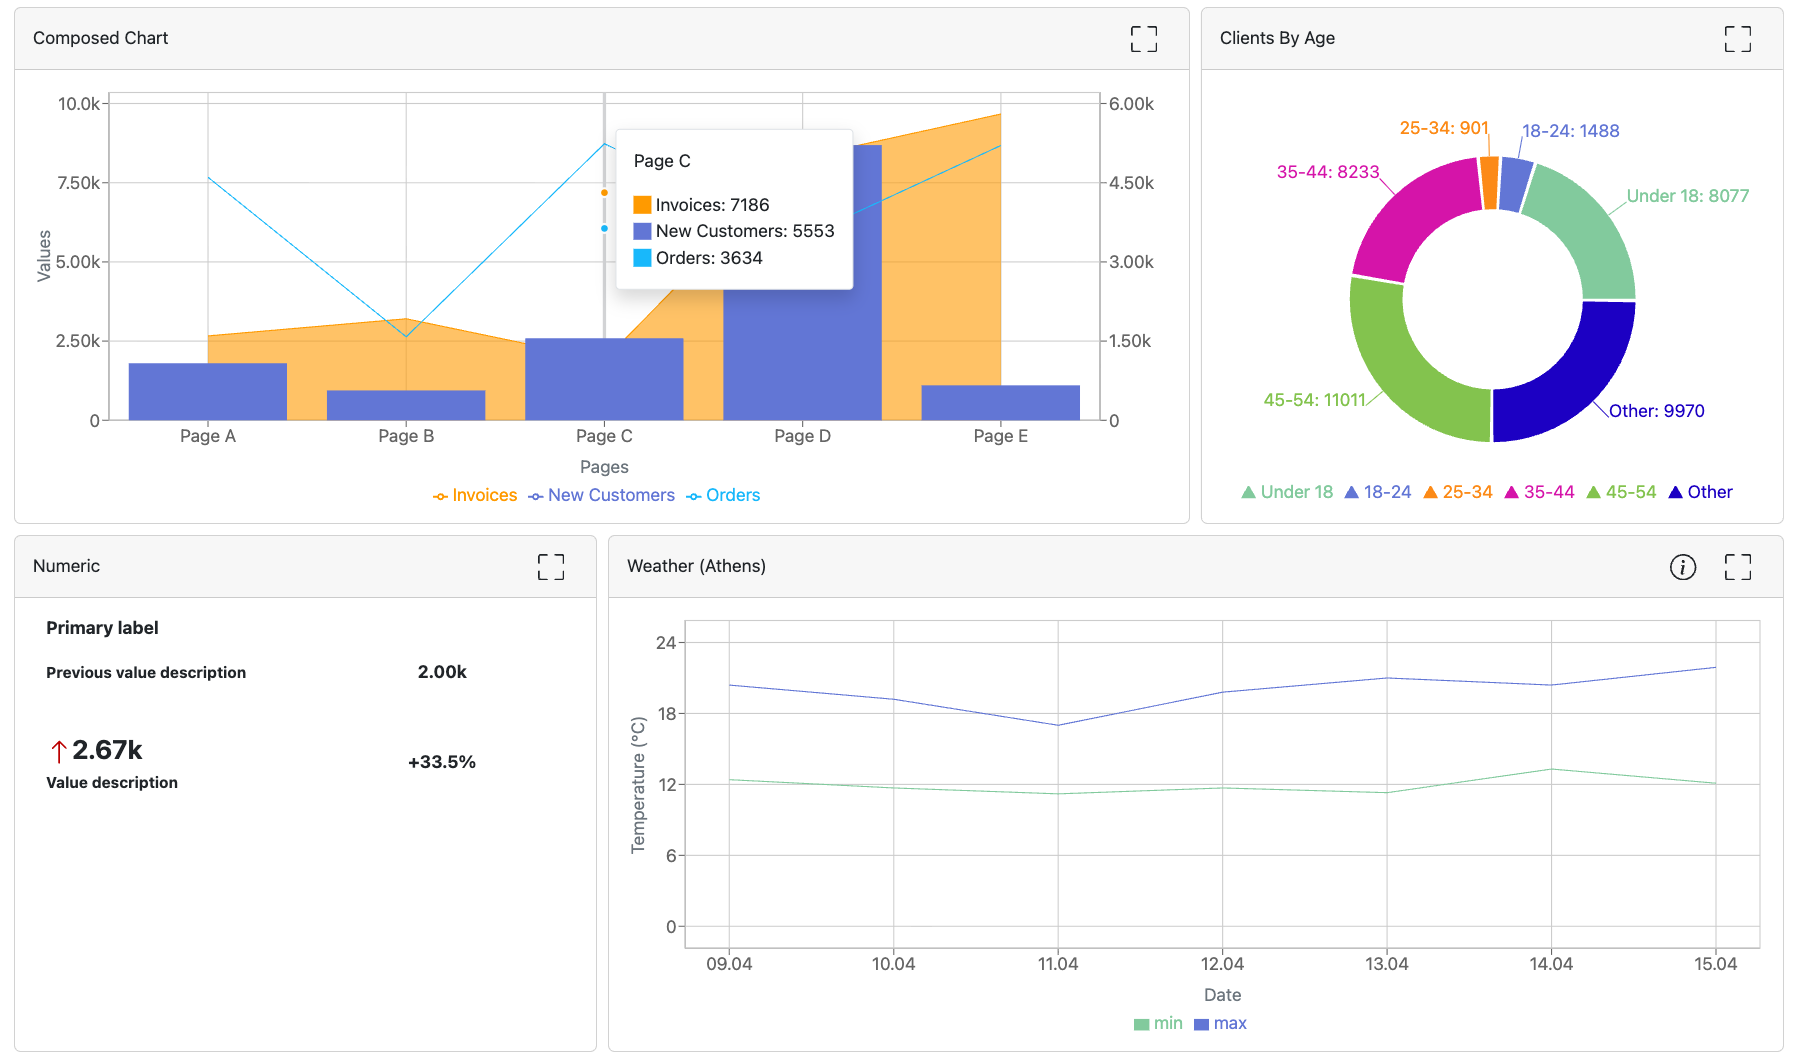Toggle the min temperature legend item
This screenshot has height=1061, width=1801.
pyautogui.click(x=1158, y=1024)
